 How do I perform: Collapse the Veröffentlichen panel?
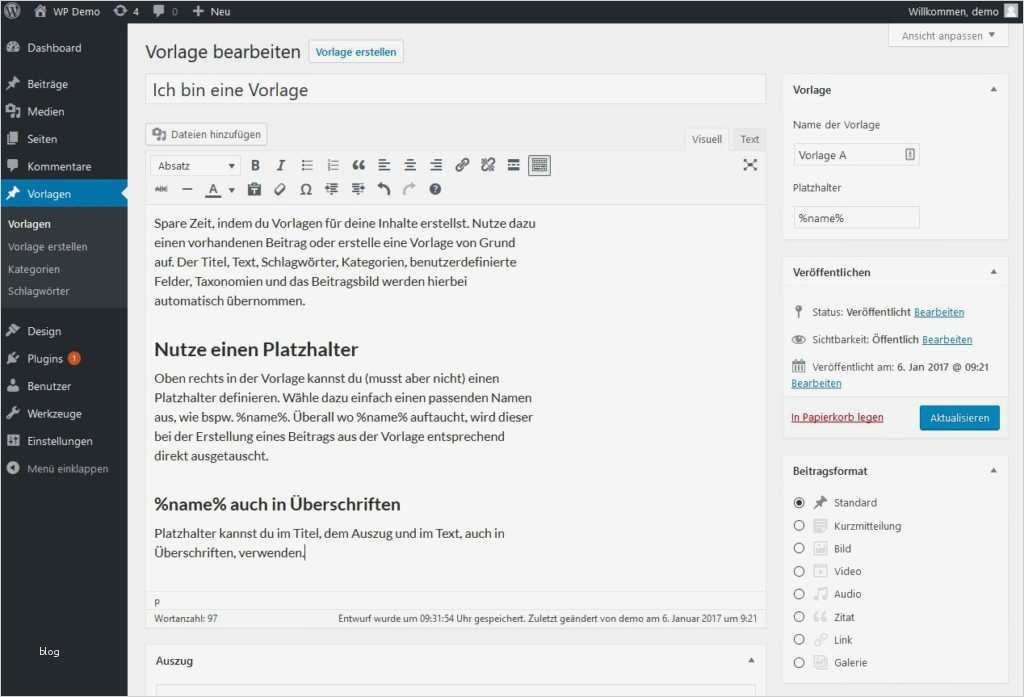click(x=993, y=272)
